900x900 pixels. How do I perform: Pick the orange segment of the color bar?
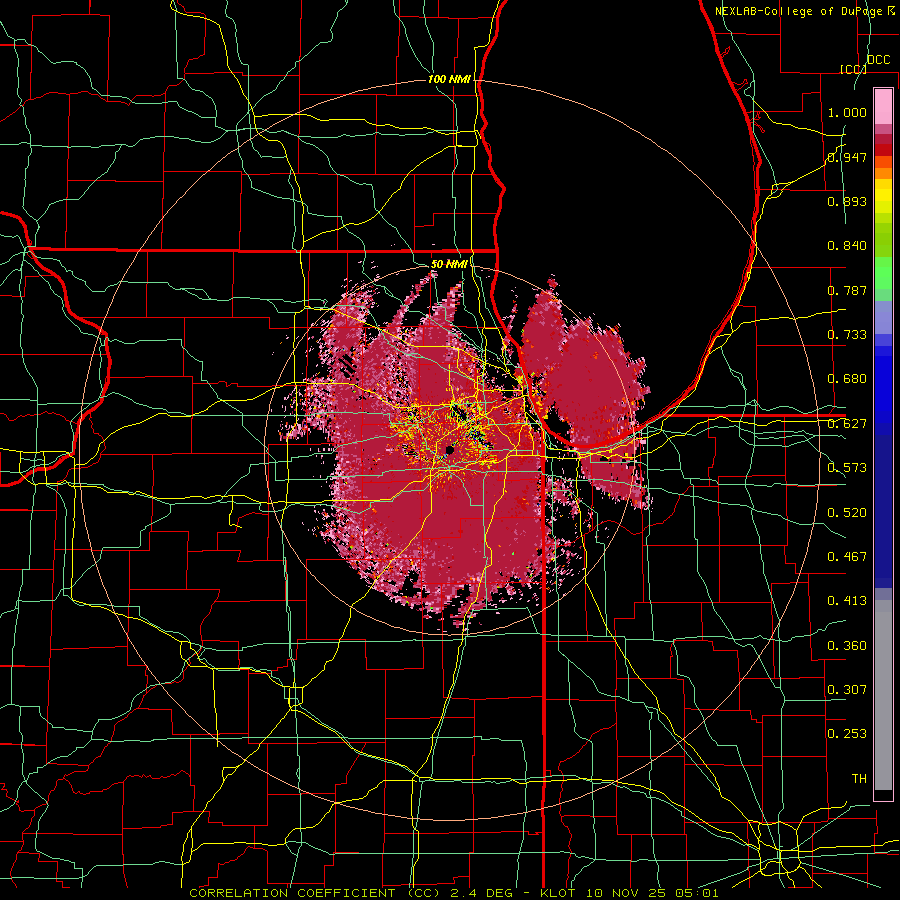pos(883,173)
